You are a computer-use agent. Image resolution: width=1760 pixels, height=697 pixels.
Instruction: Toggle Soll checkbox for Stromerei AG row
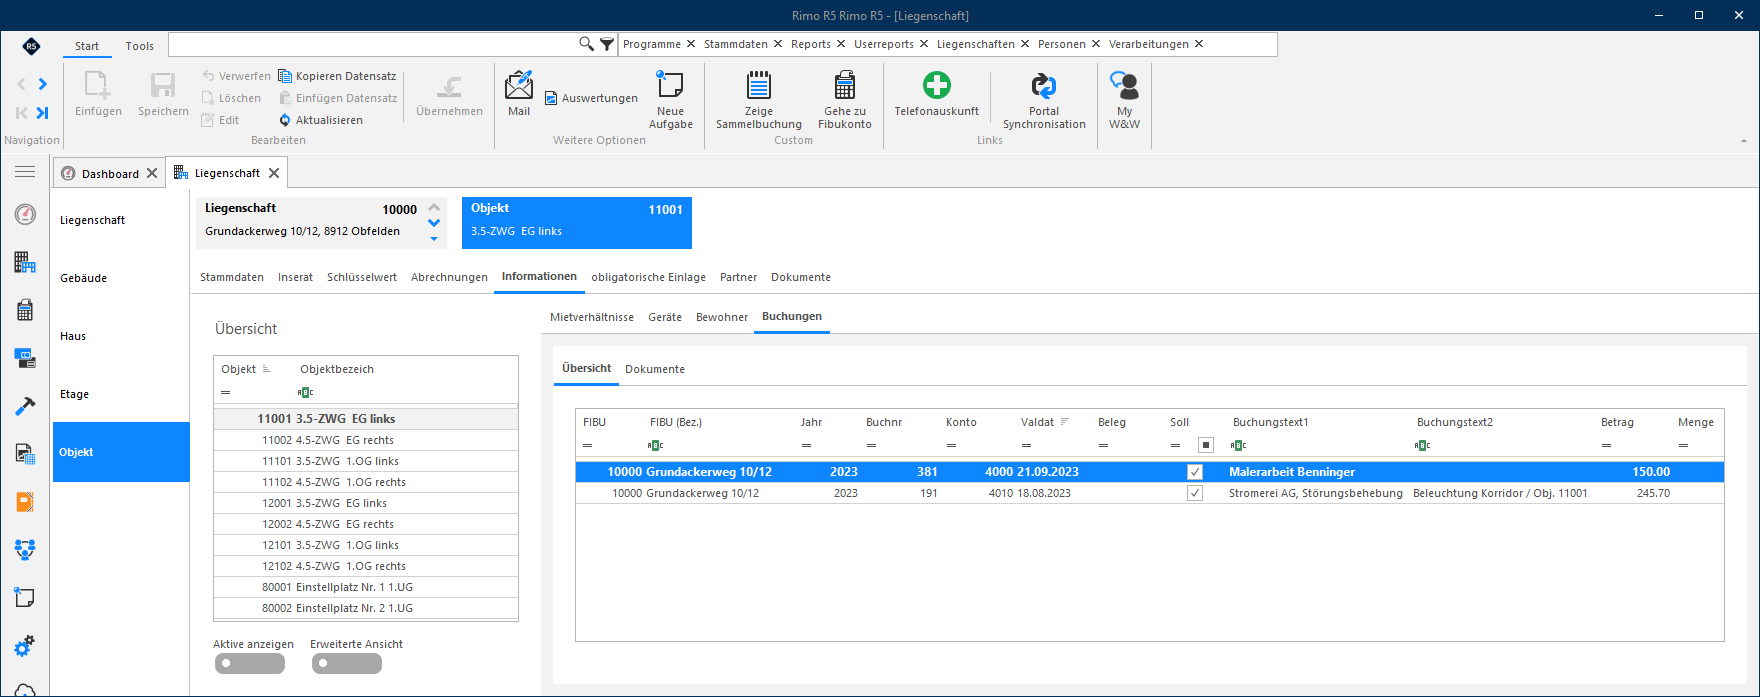coord(1195,493)
